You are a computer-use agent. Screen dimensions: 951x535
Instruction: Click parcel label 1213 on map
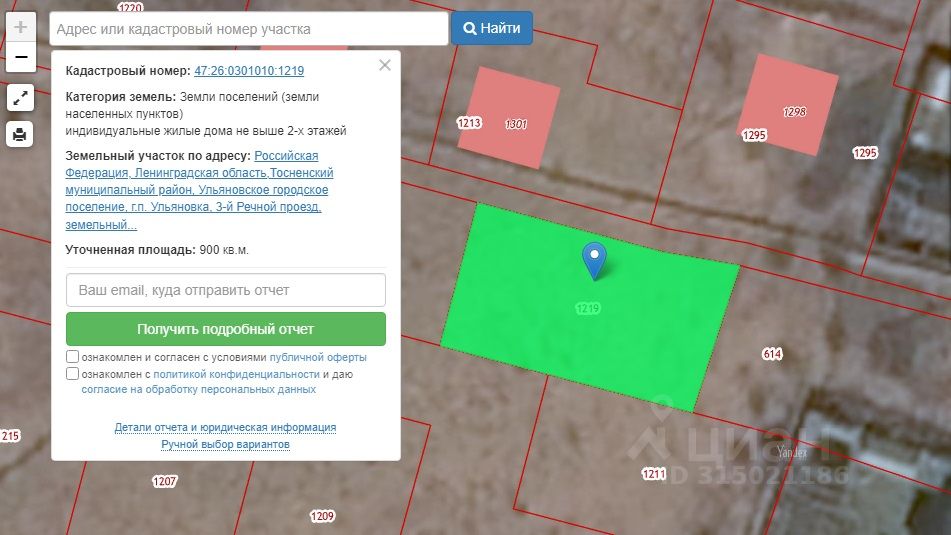pyautogui.click(x=469, y=123)
